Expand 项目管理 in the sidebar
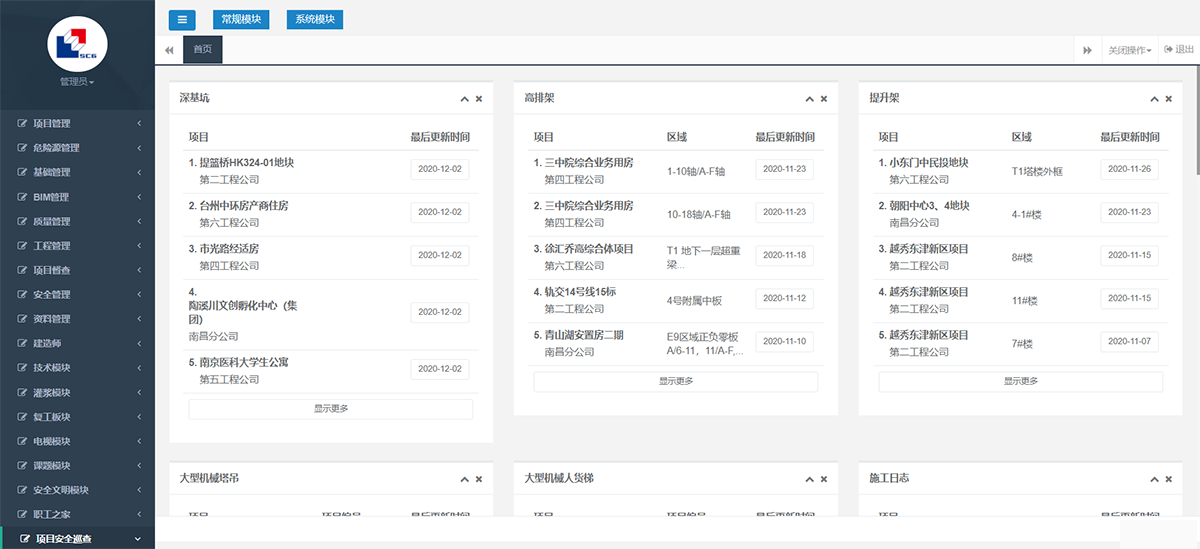 coord(77,124)
